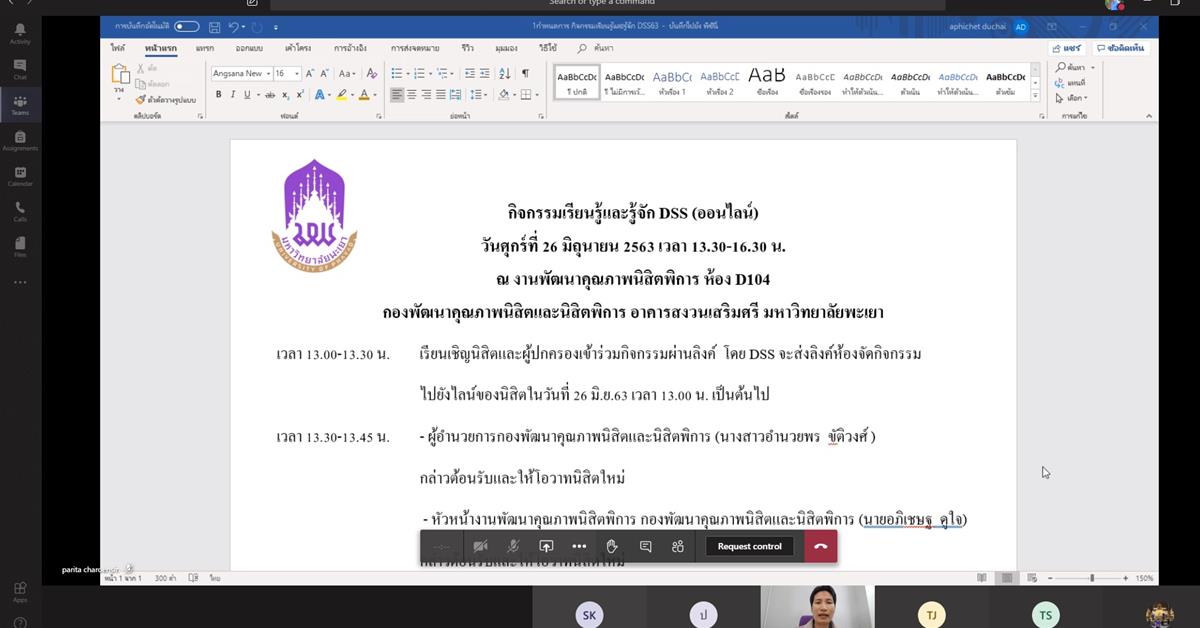Switch to the References ribbon tab
Viewport: 1200px width, 628px height.
pos(350,47)
